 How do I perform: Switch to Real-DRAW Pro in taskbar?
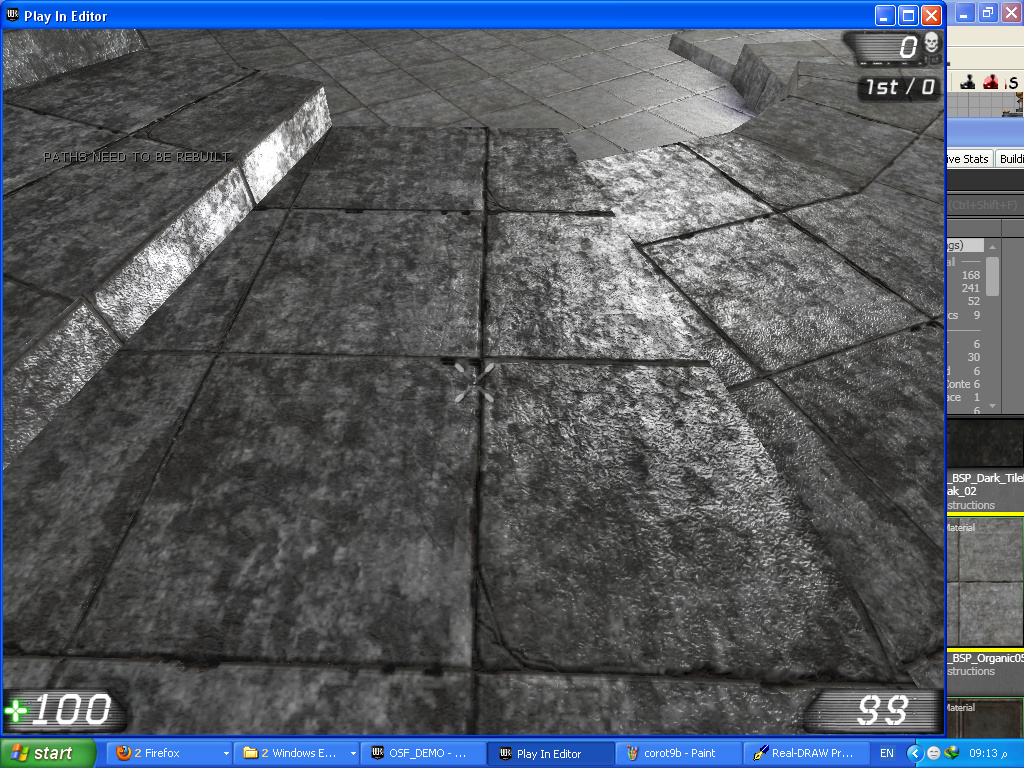pos(807,753)
